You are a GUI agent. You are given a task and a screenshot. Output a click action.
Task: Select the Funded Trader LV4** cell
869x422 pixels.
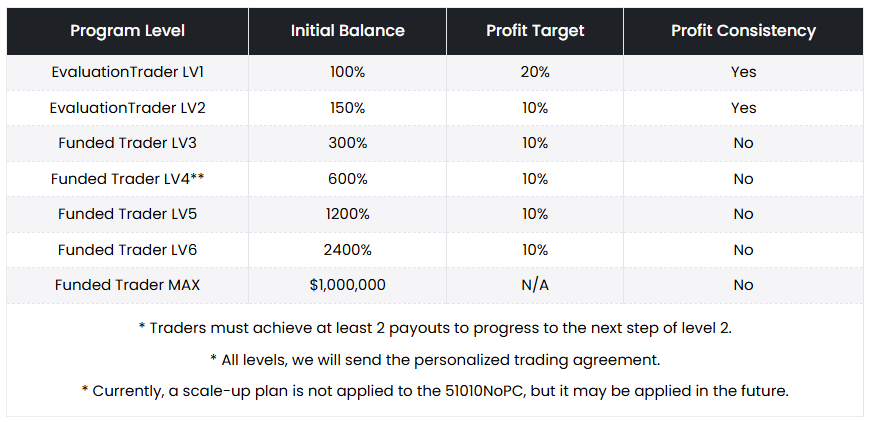(128, 179)
